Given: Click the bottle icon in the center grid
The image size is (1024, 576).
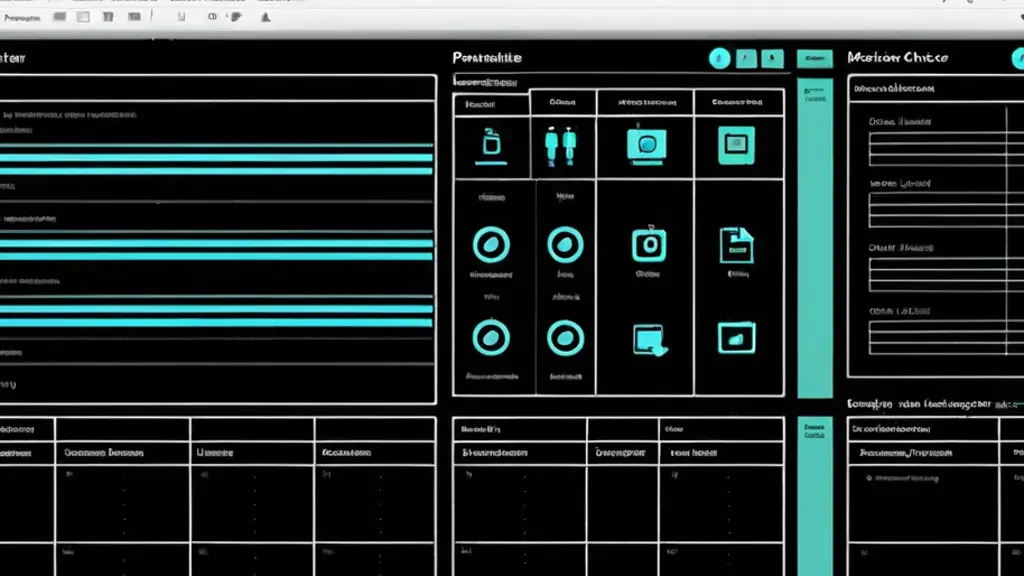Looking at the screenshot, I should pyautogui.click(x=491, y=145).
